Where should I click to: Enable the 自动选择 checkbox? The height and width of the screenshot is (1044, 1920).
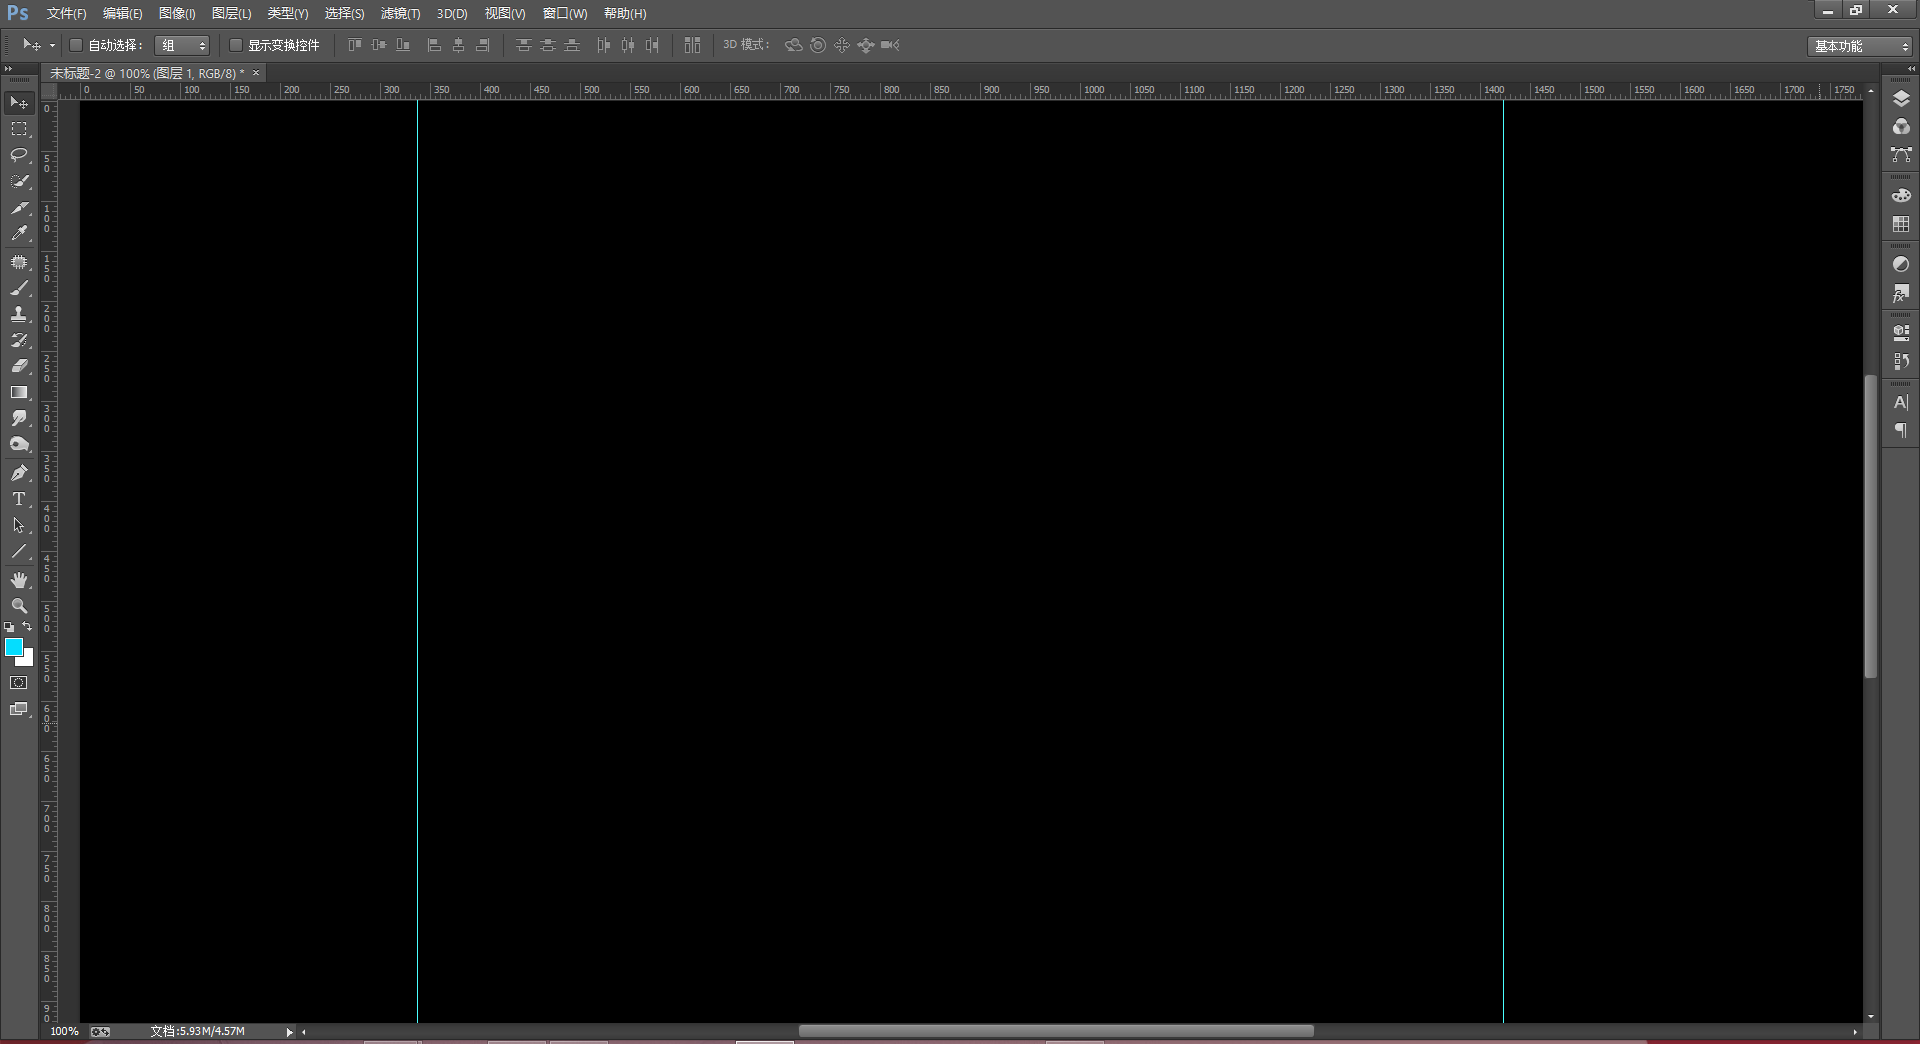point(75,45)
